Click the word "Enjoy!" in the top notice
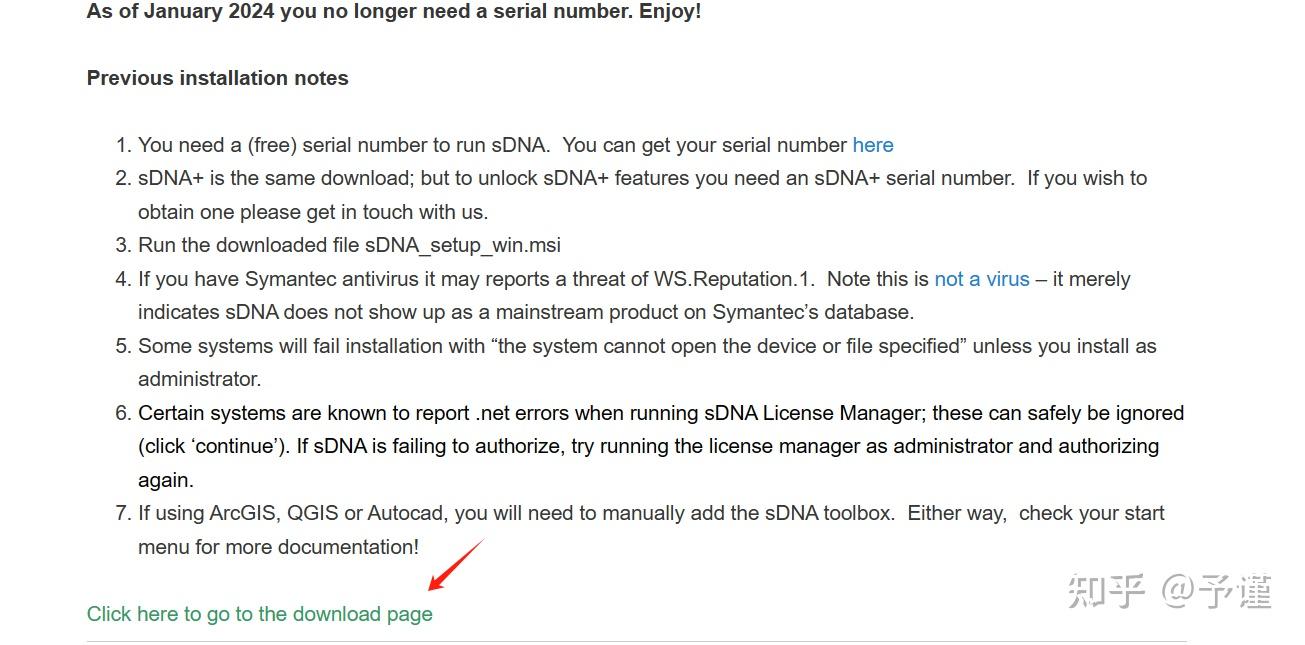This screenshot has width=1305, height=645. tap(670, 12)
